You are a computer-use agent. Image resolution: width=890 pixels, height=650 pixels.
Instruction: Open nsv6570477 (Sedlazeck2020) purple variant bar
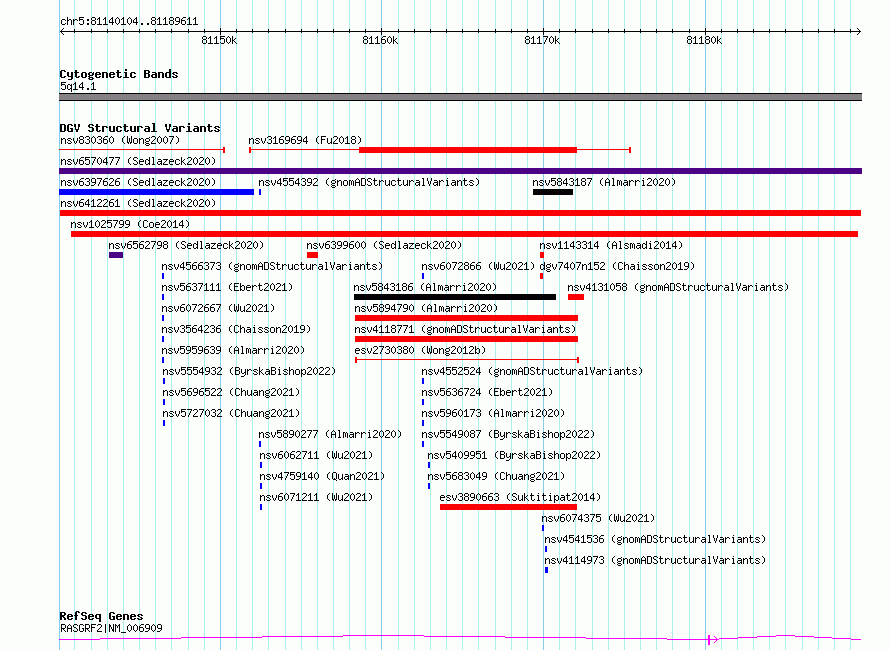point(460,171)
